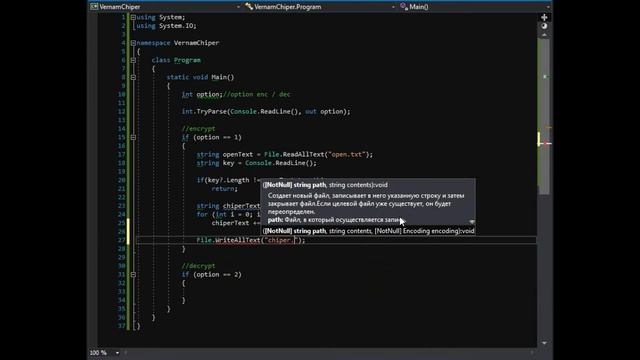Click the VernamChiper project icon in navigation bar
The width and height of the screenshot is (640, 360).
pyautogui.click(x=94, y=7)
